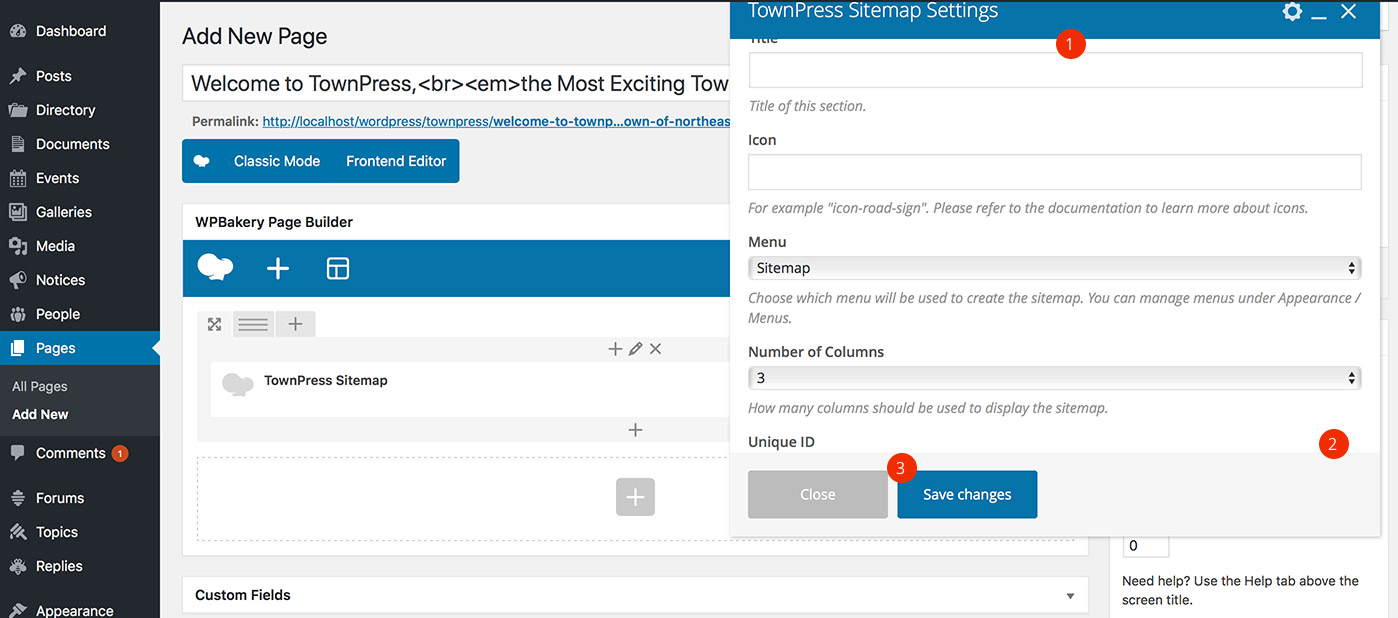Screen dimensions: 1398x618
Task: Go to Galleries in the sidebar
Action: pyautogui.click(x=63, y=212)
